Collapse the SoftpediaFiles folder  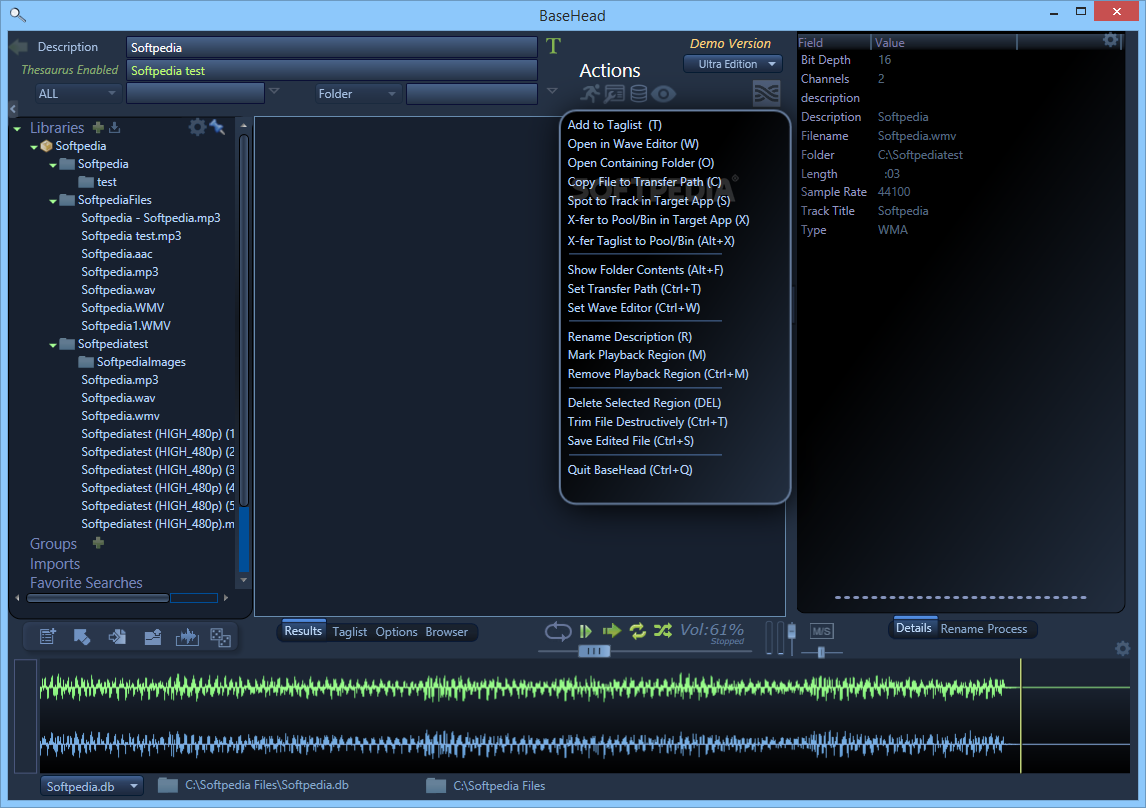coord(53,201)
